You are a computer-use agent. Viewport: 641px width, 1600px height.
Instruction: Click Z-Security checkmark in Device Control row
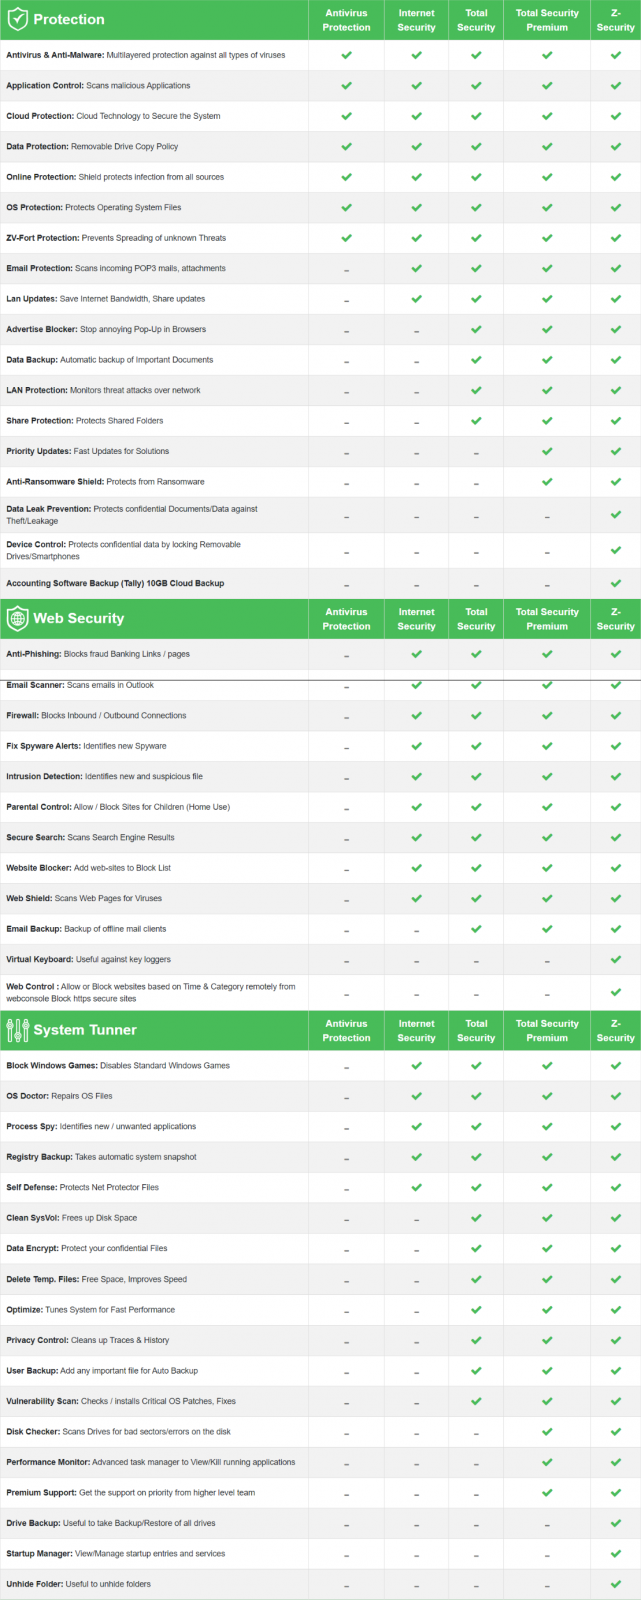tap(616, 551)
